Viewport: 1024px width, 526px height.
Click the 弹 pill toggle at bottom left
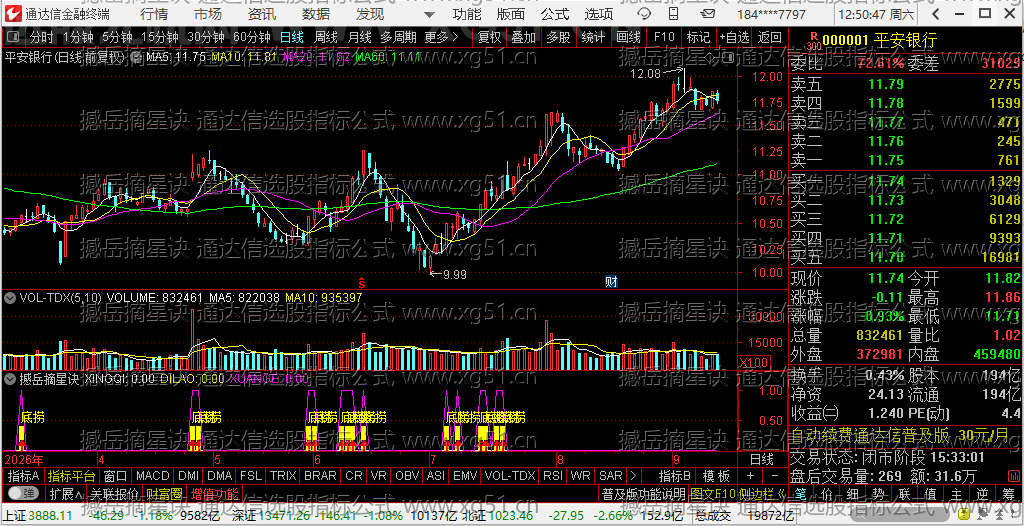coord(22,493)
